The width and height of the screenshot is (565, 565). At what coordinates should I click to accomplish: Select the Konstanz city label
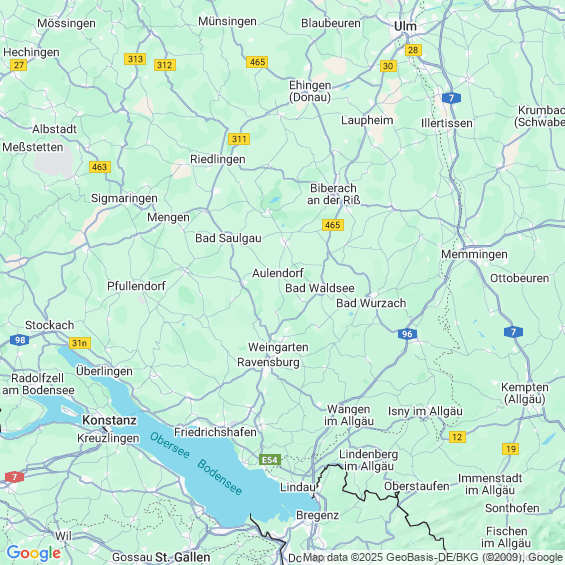110,420
